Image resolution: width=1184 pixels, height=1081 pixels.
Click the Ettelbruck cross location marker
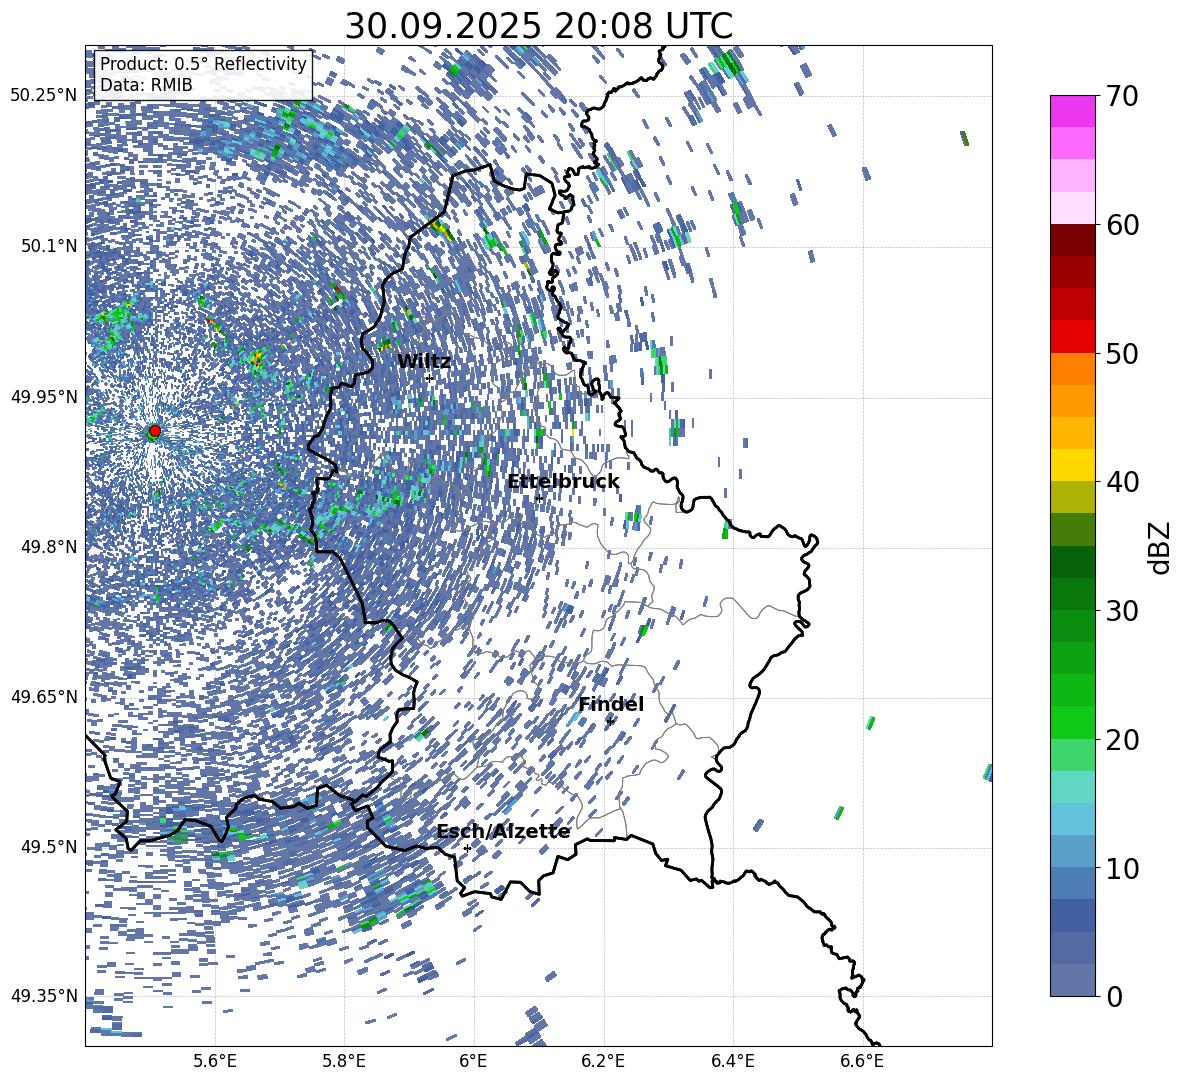(539, 498)
